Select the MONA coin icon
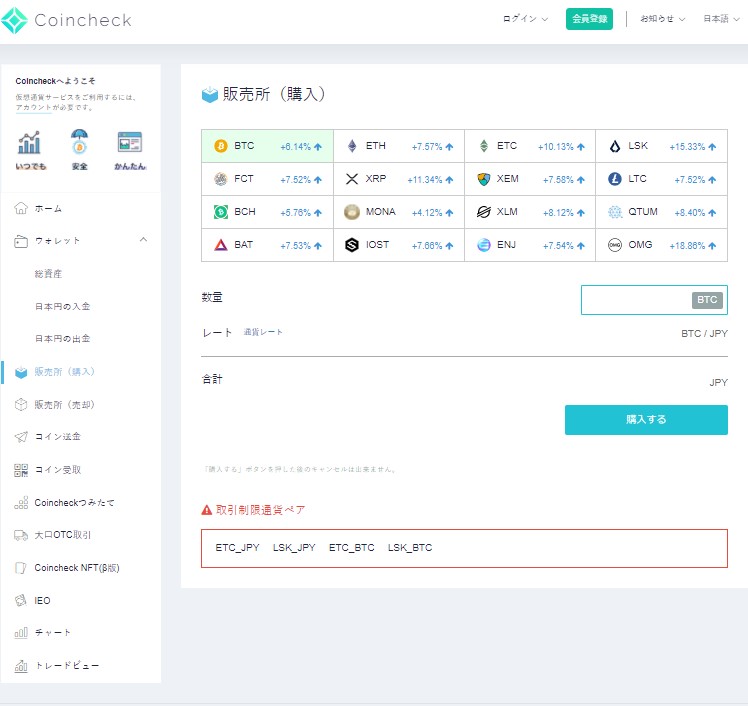Screen dimensions: 748x706 352,212
